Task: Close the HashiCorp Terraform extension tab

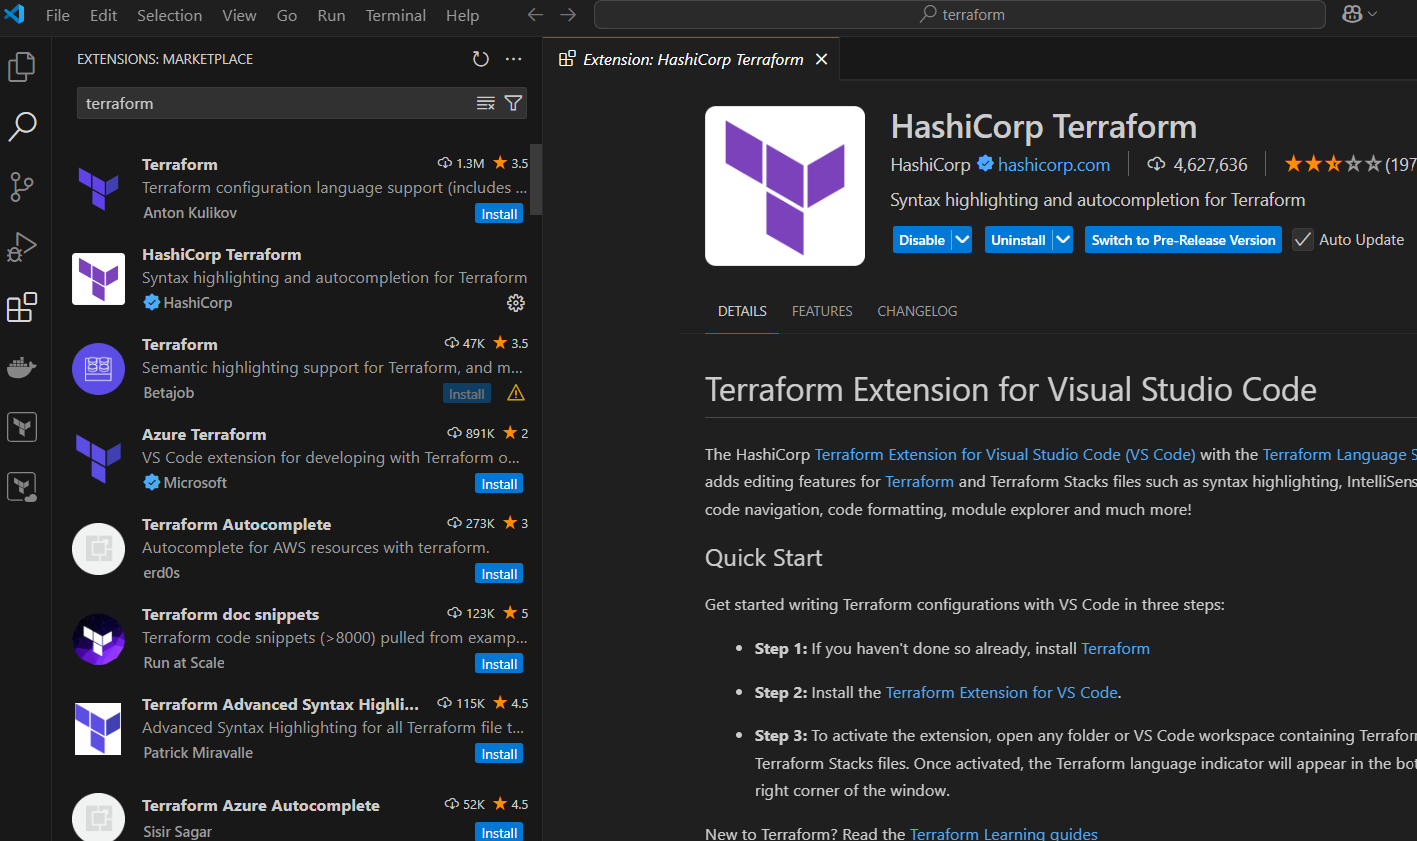Action: click(821, 59)
